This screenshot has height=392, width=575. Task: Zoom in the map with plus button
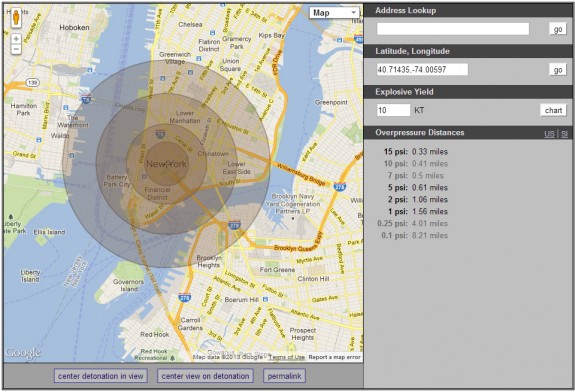(16, 39)
